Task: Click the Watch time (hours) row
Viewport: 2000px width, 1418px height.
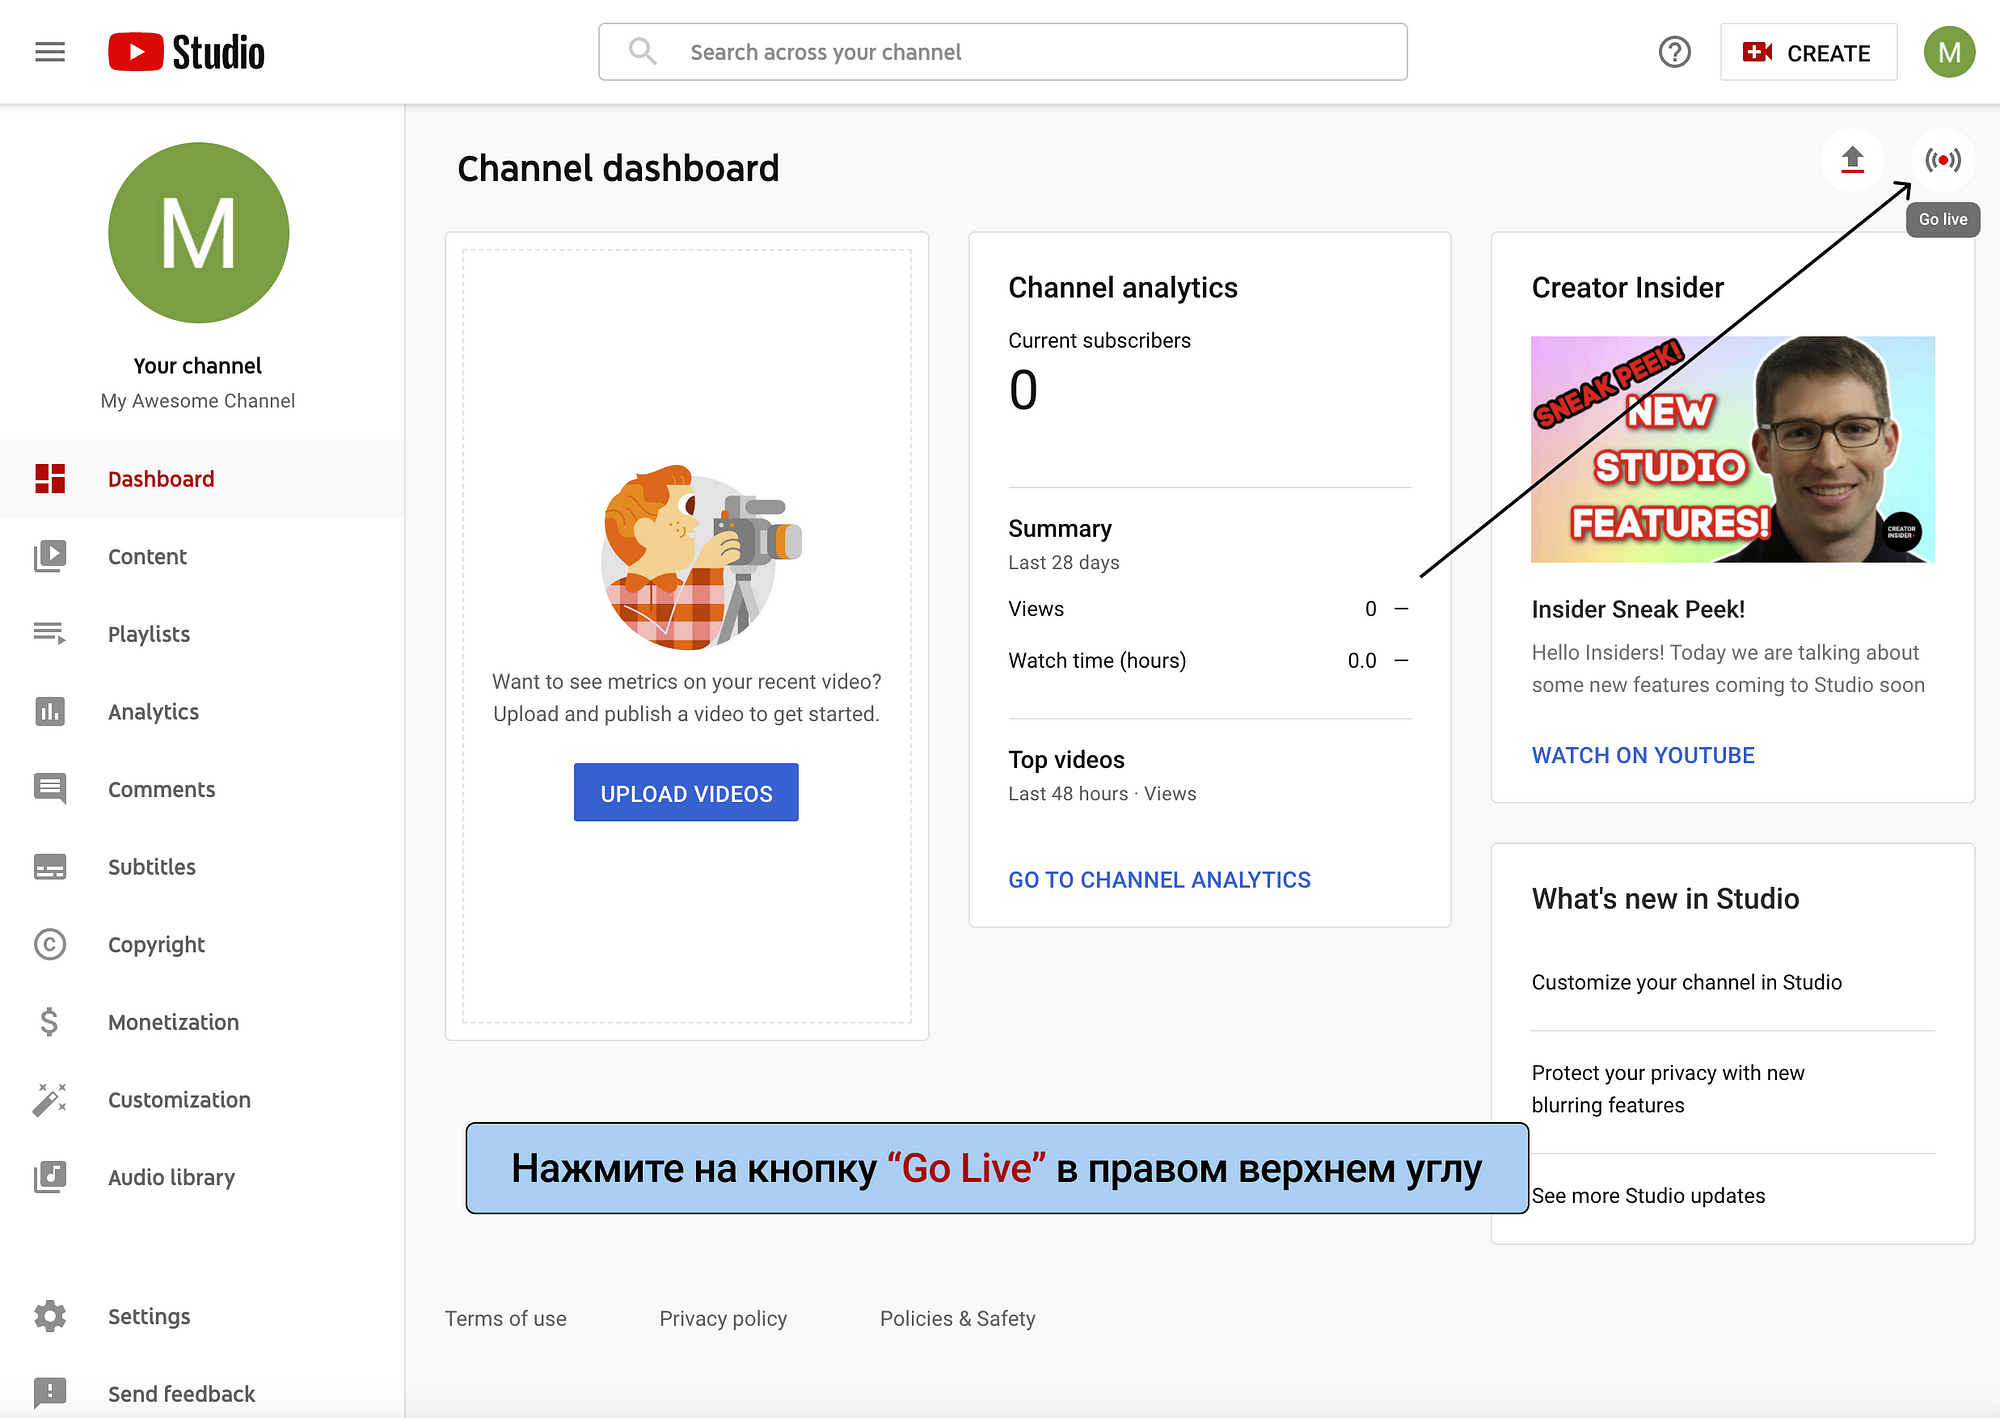Action: tap(1209, 661)
